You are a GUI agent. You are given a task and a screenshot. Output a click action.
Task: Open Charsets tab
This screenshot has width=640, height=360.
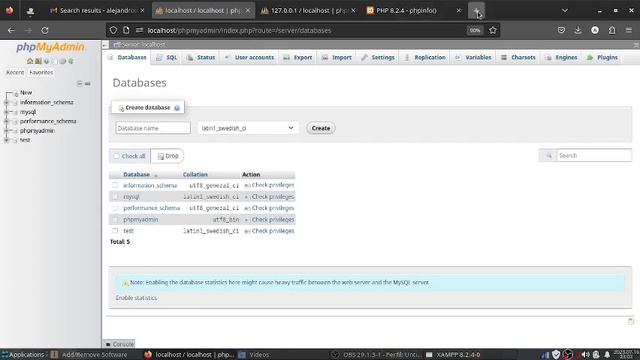click(x=518, y=58)
